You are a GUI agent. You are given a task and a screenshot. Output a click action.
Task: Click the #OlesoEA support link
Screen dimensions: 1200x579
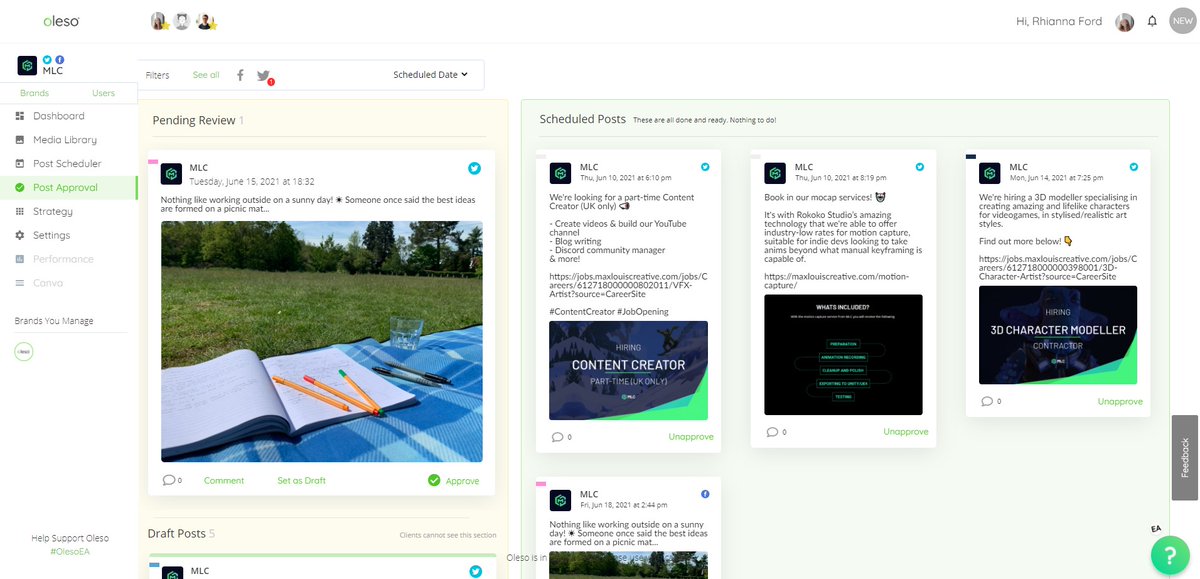tap(69, 551)
